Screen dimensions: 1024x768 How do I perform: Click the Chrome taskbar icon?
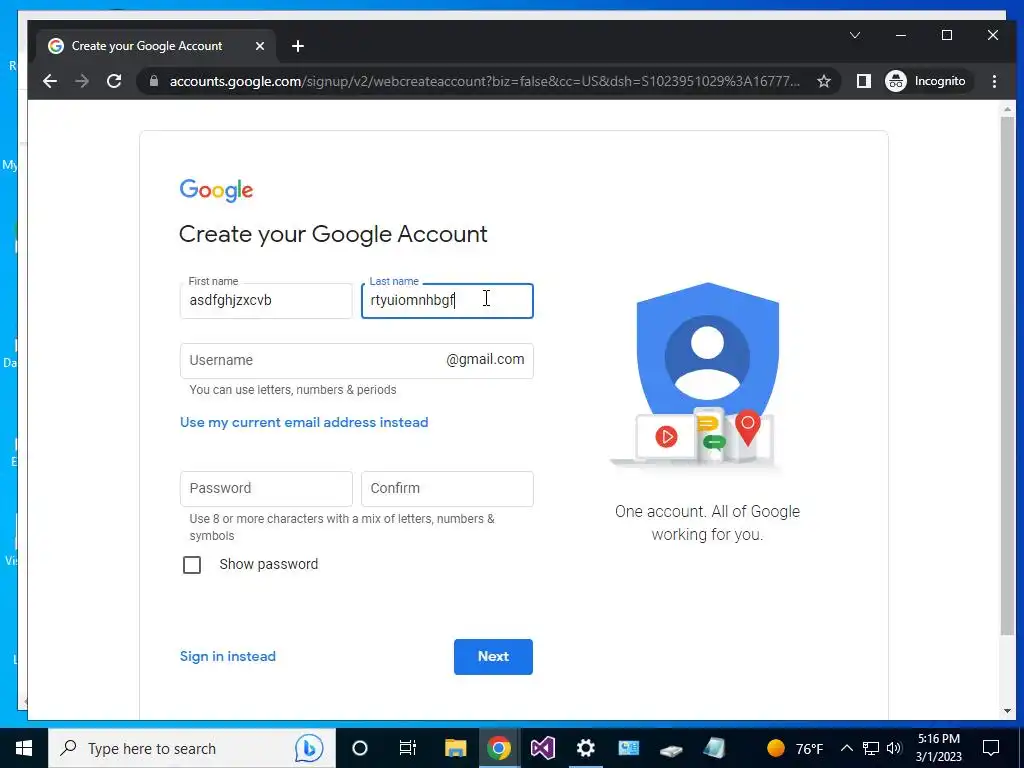click(x=499, y=748)
